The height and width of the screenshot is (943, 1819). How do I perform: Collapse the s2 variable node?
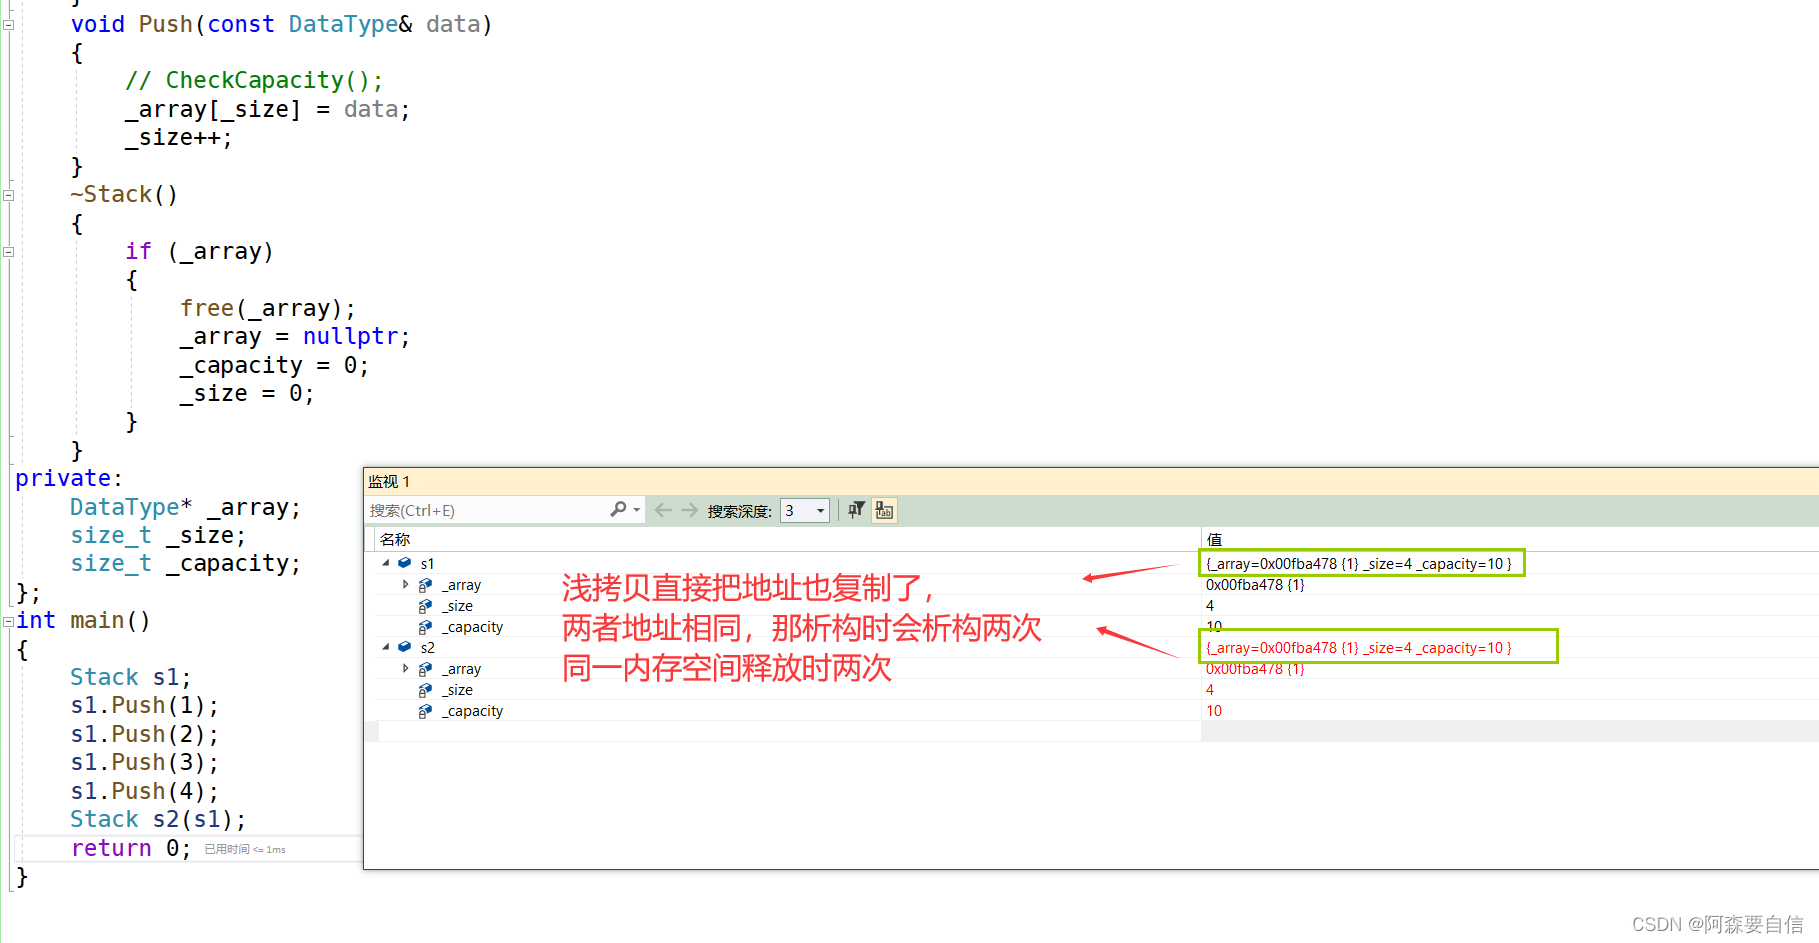386,647
